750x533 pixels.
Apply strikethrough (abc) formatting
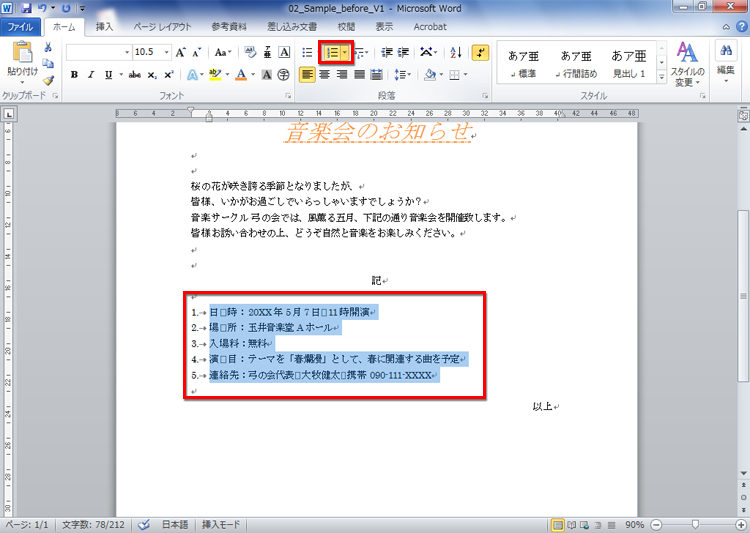coord(134,75)
